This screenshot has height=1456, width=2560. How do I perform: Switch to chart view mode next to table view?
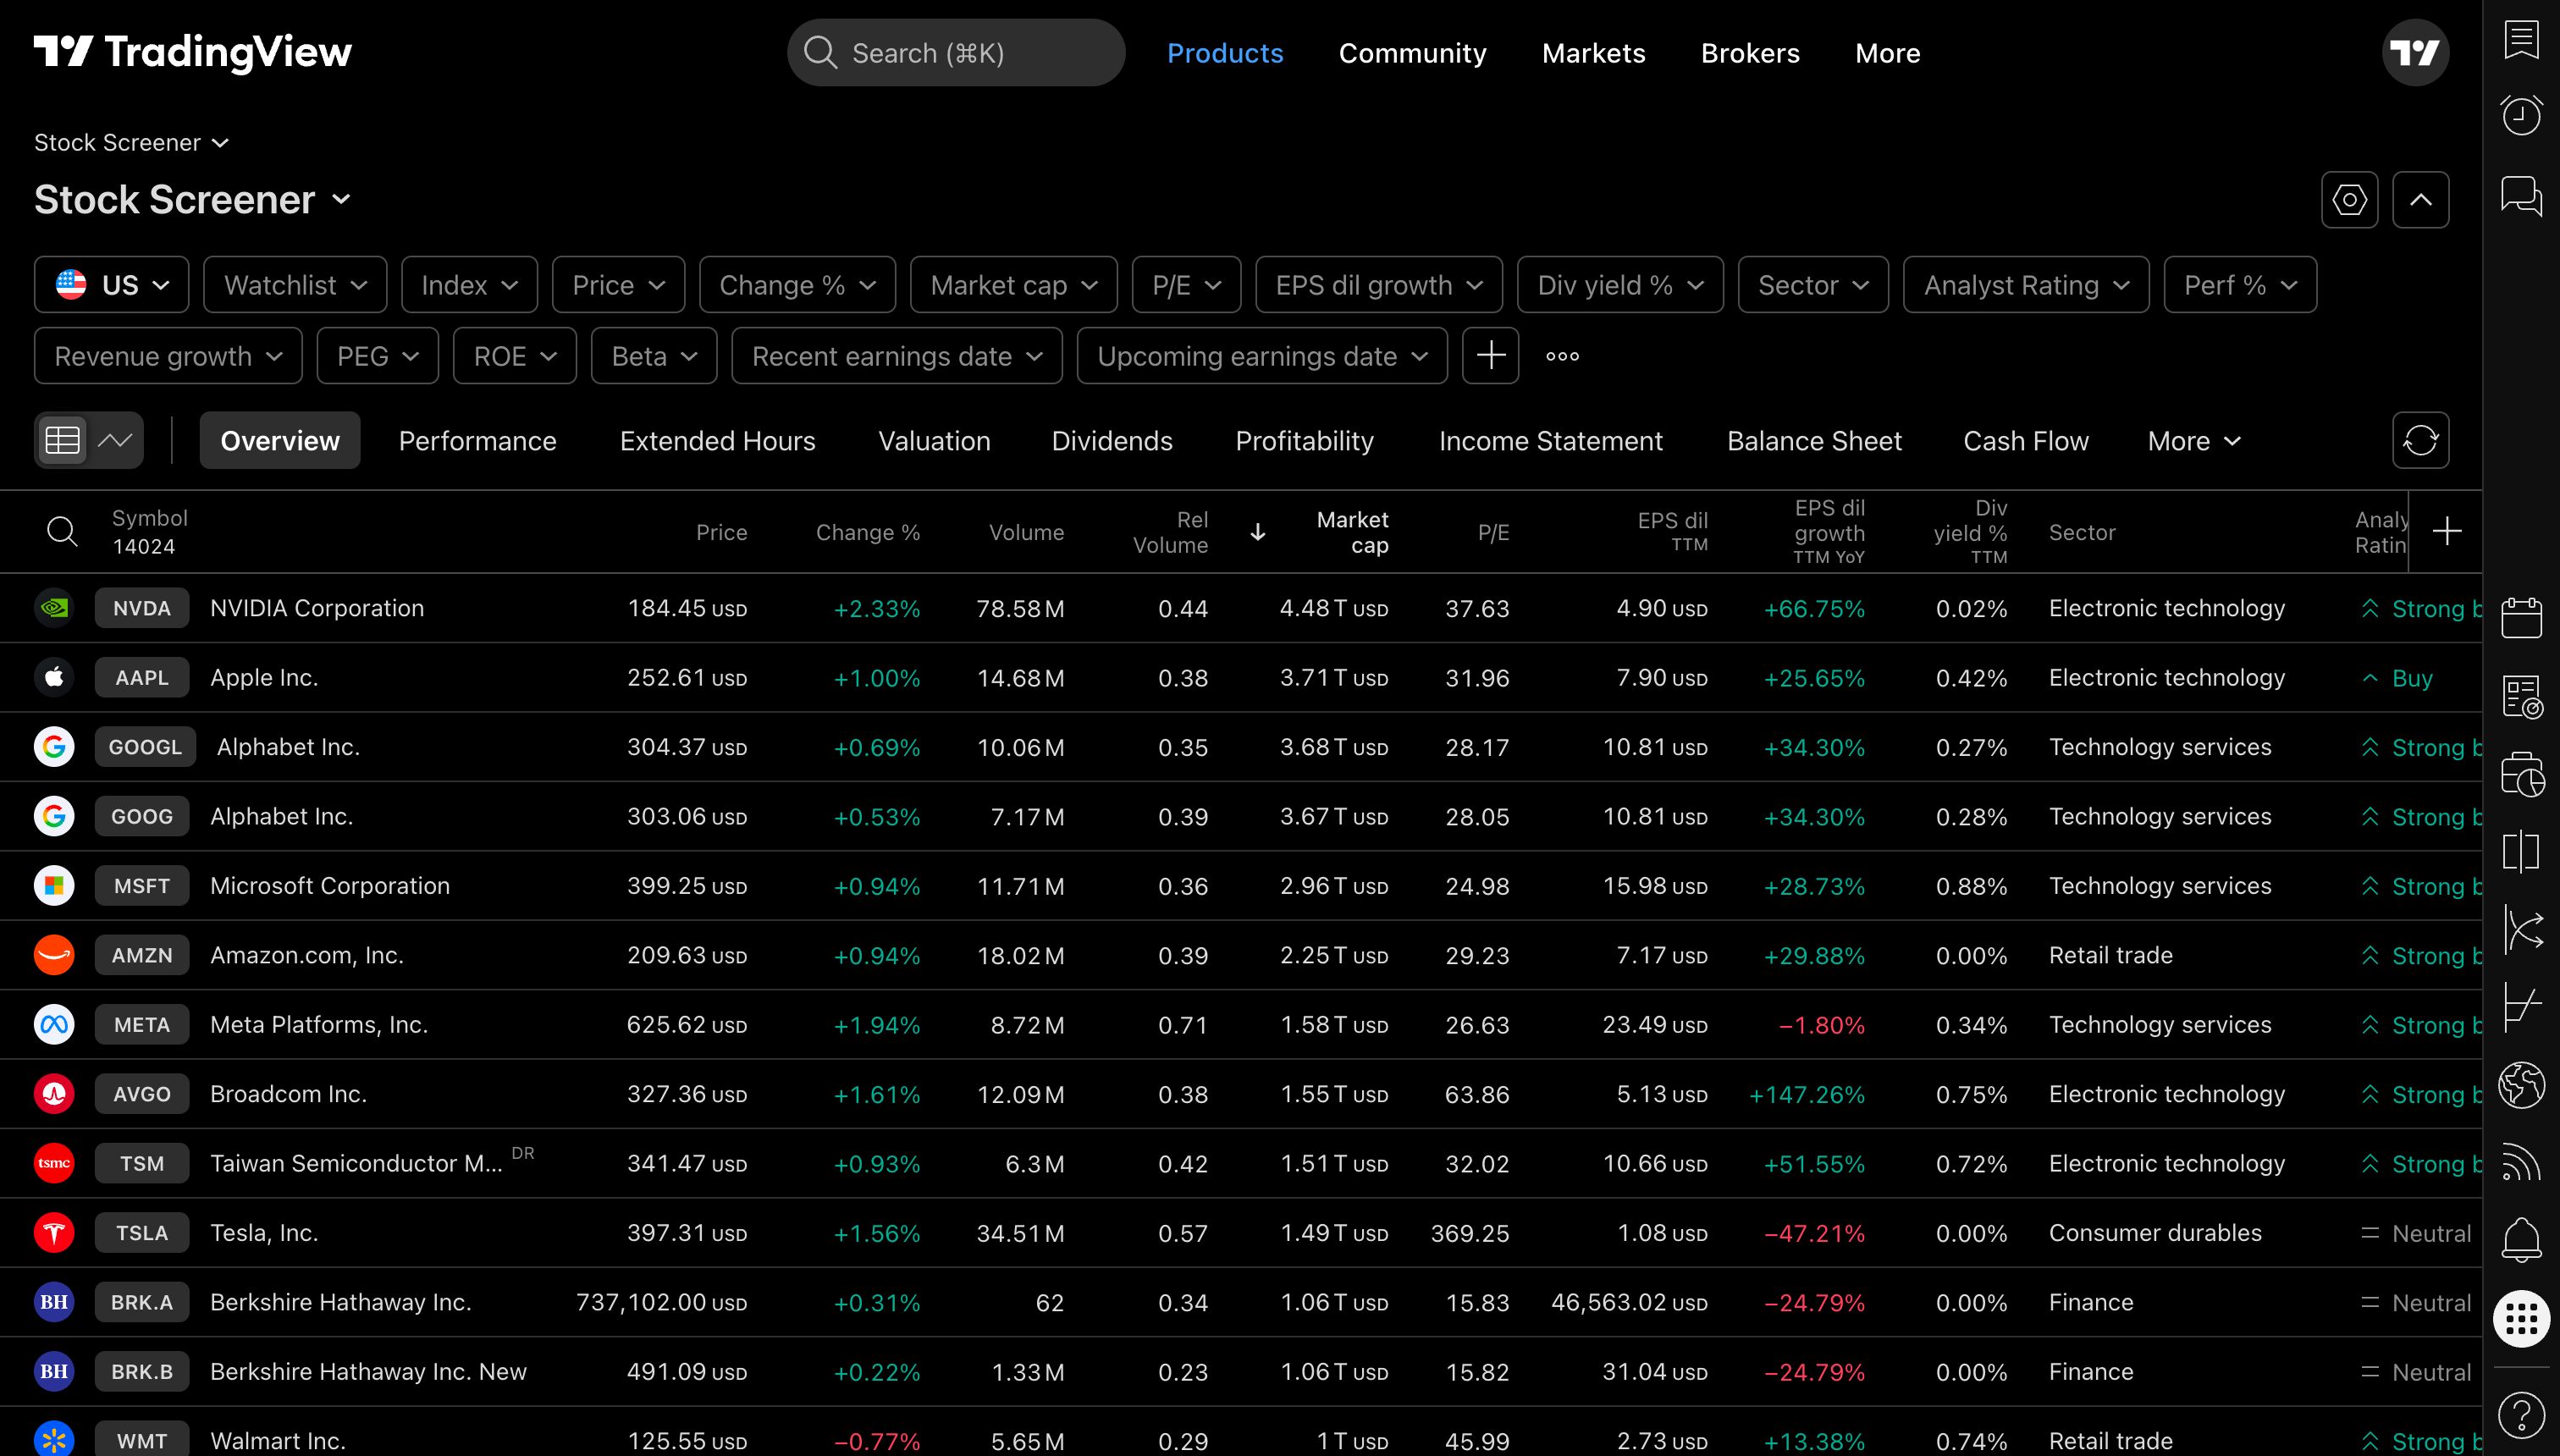[117, 440]
